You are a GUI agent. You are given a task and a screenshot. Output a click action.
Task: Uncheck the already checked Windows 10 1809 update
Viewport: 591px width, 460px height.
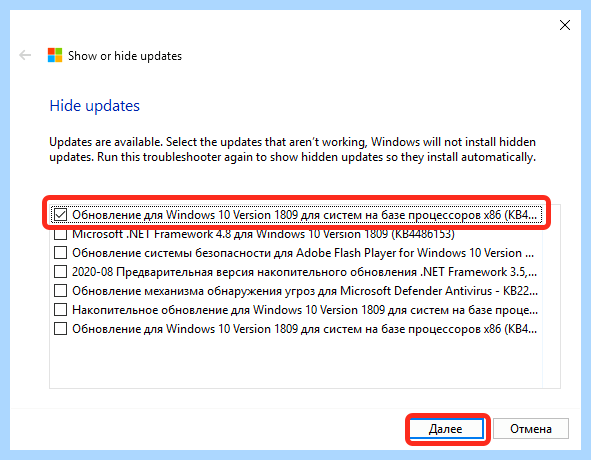tap(60, 215)
